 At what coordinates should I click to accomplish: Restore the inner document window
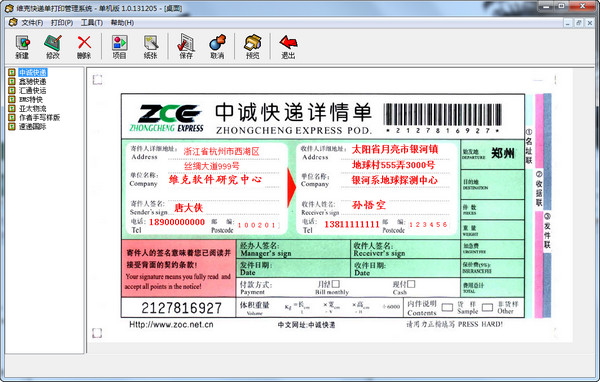(x=579, y=23)
